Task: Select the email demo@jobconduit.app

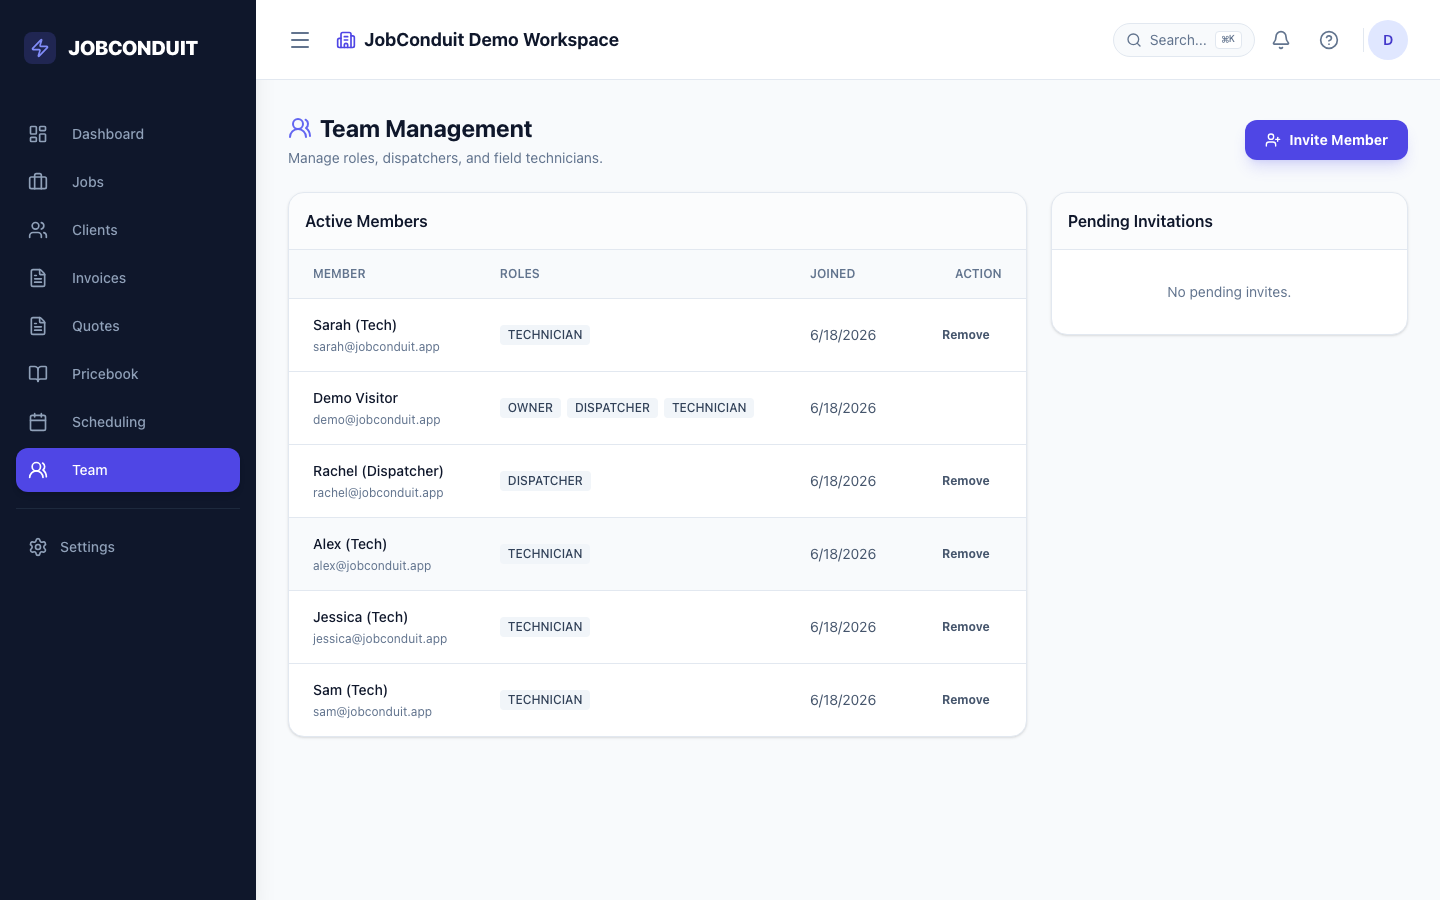Action: coord(377,420)
